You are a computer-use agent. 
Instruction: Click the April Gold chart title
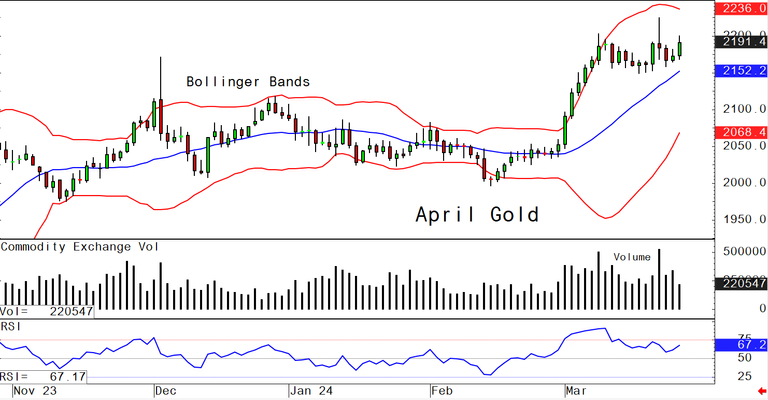click(477, 215)
